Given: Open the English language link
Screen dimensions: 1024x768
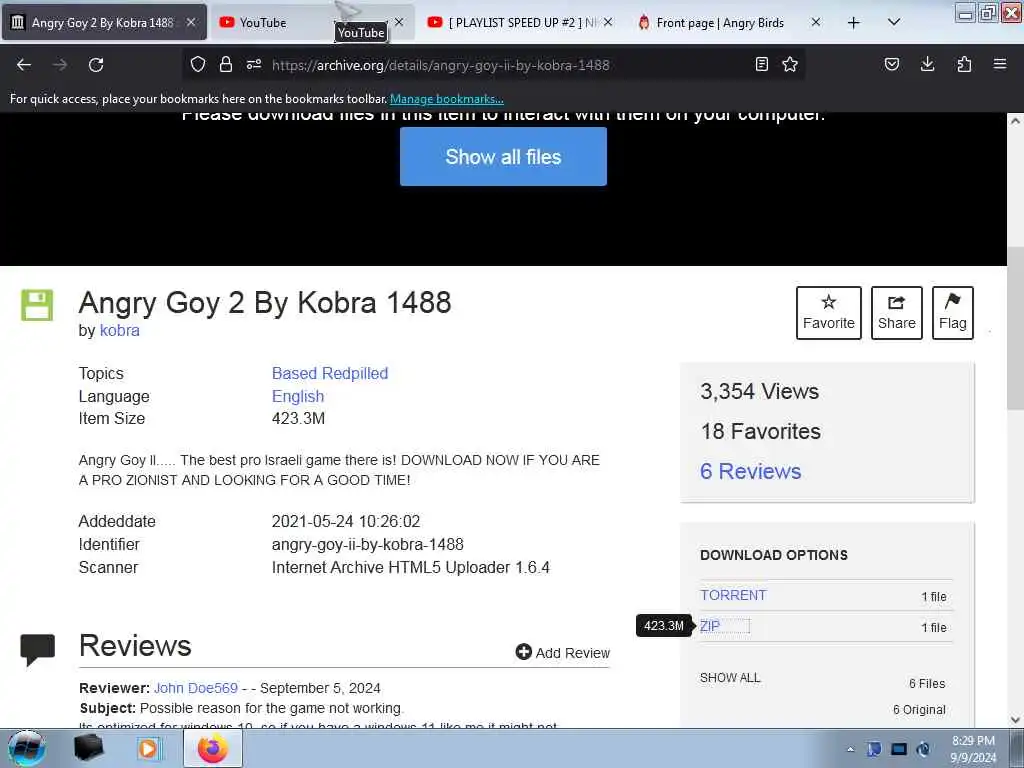Looking at the screenshot, I should tap(298, 396).
